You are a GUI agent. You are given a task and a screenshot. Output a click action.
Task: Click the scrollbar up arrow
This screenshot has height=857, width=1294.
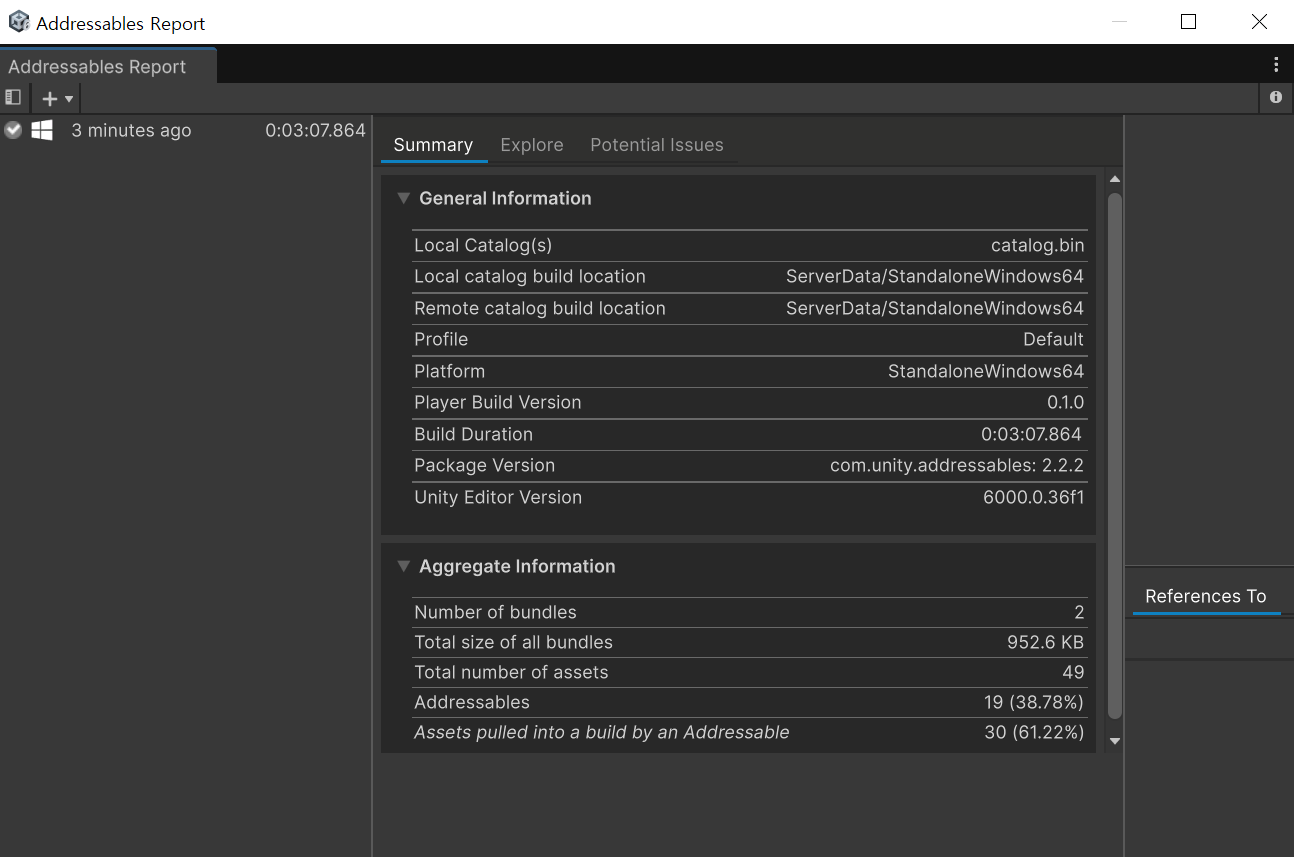(x=1114, y=180)
